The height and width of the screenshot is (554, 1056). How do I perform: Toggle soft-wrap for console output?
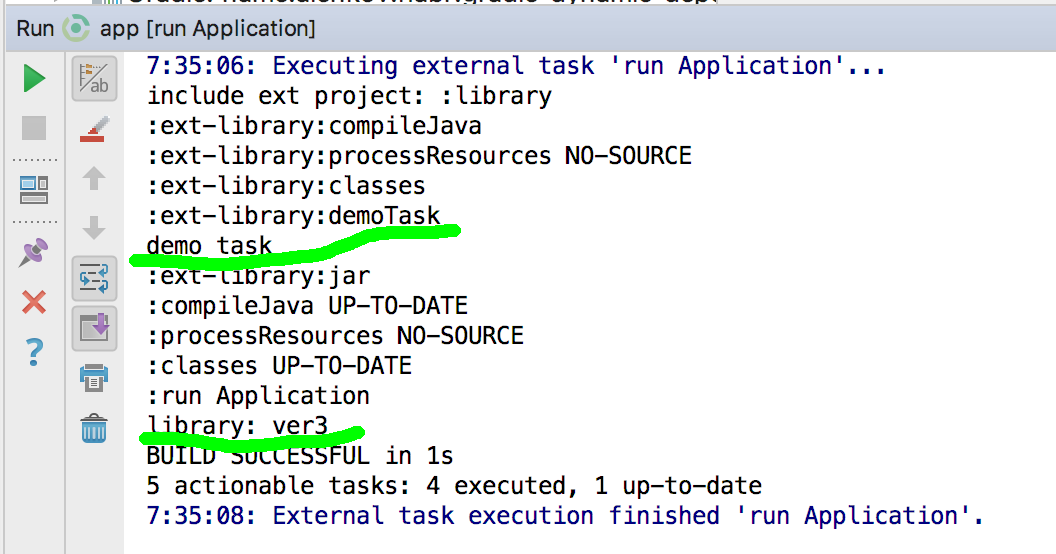pos(94,279)
